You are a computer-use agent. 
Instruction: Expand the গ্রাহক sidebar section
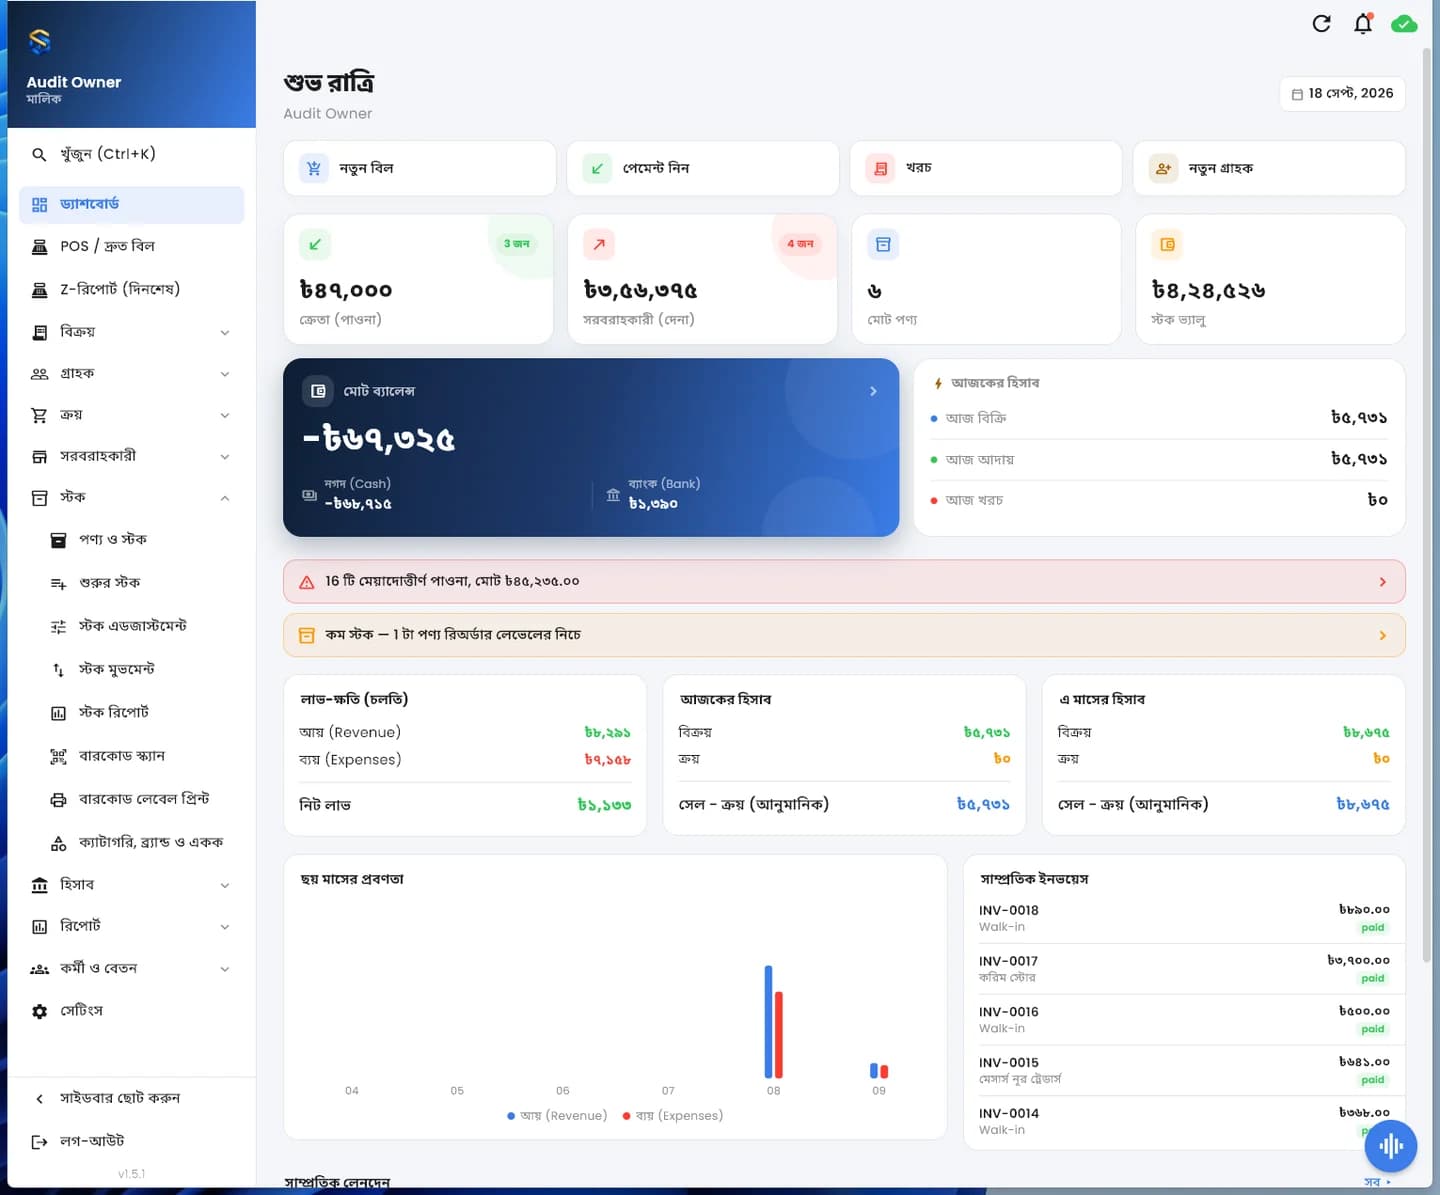[131, 374]
